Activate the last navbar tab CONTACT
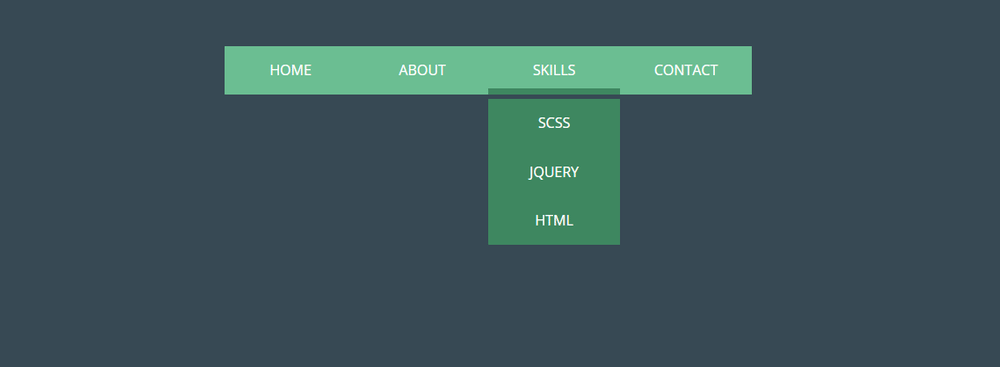Image resolution: width=1000 pixels, height=367 pixels. [x=686, y=70]
